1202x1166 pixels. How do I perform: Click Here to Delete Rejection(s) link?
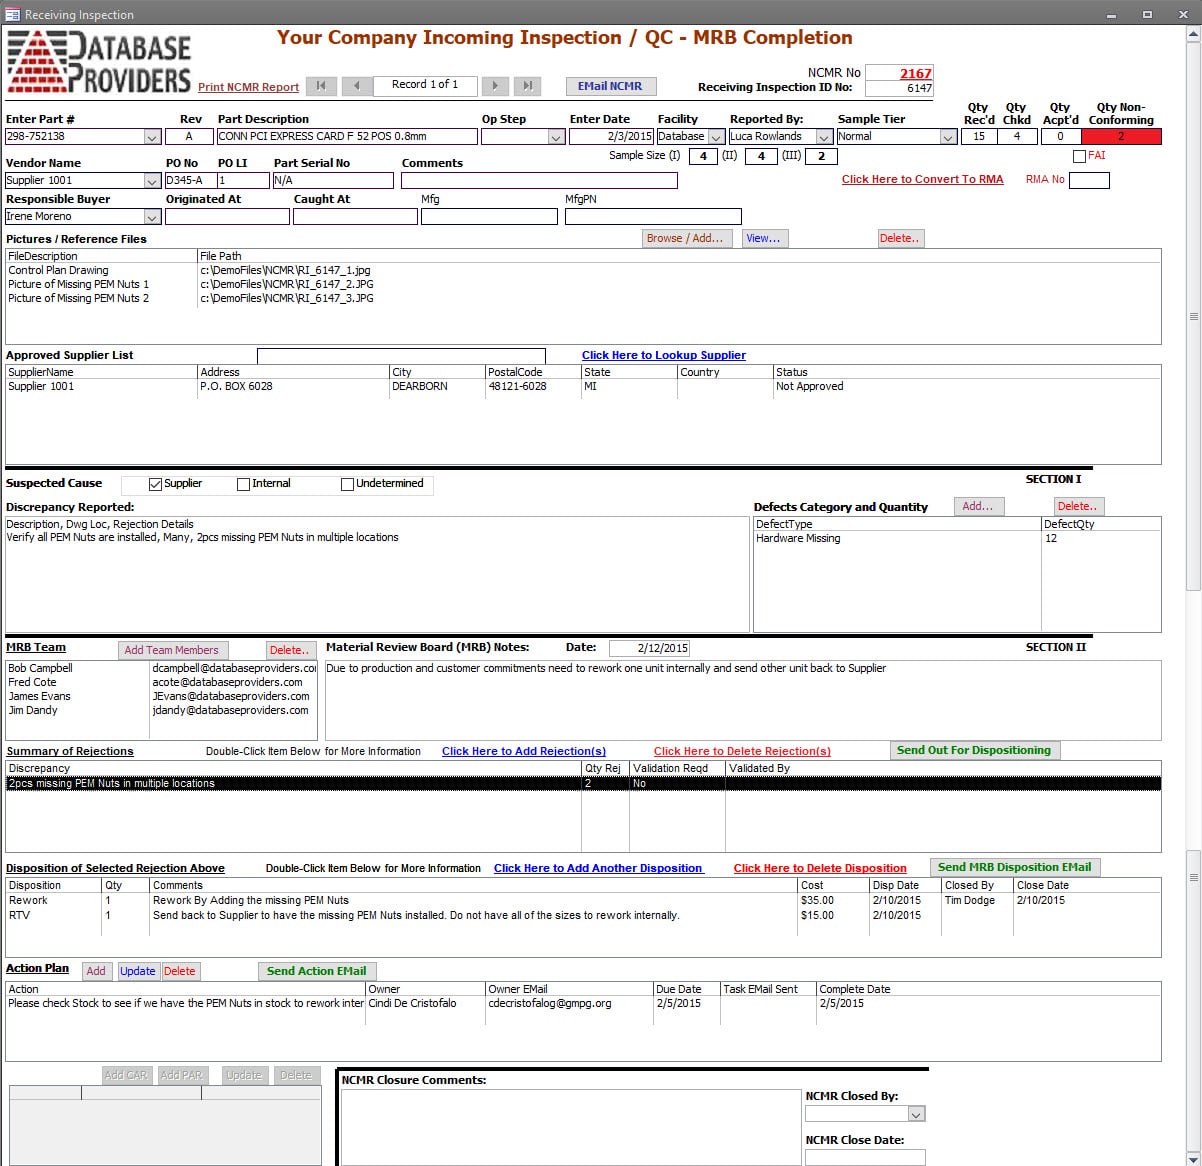coord(742,751)
